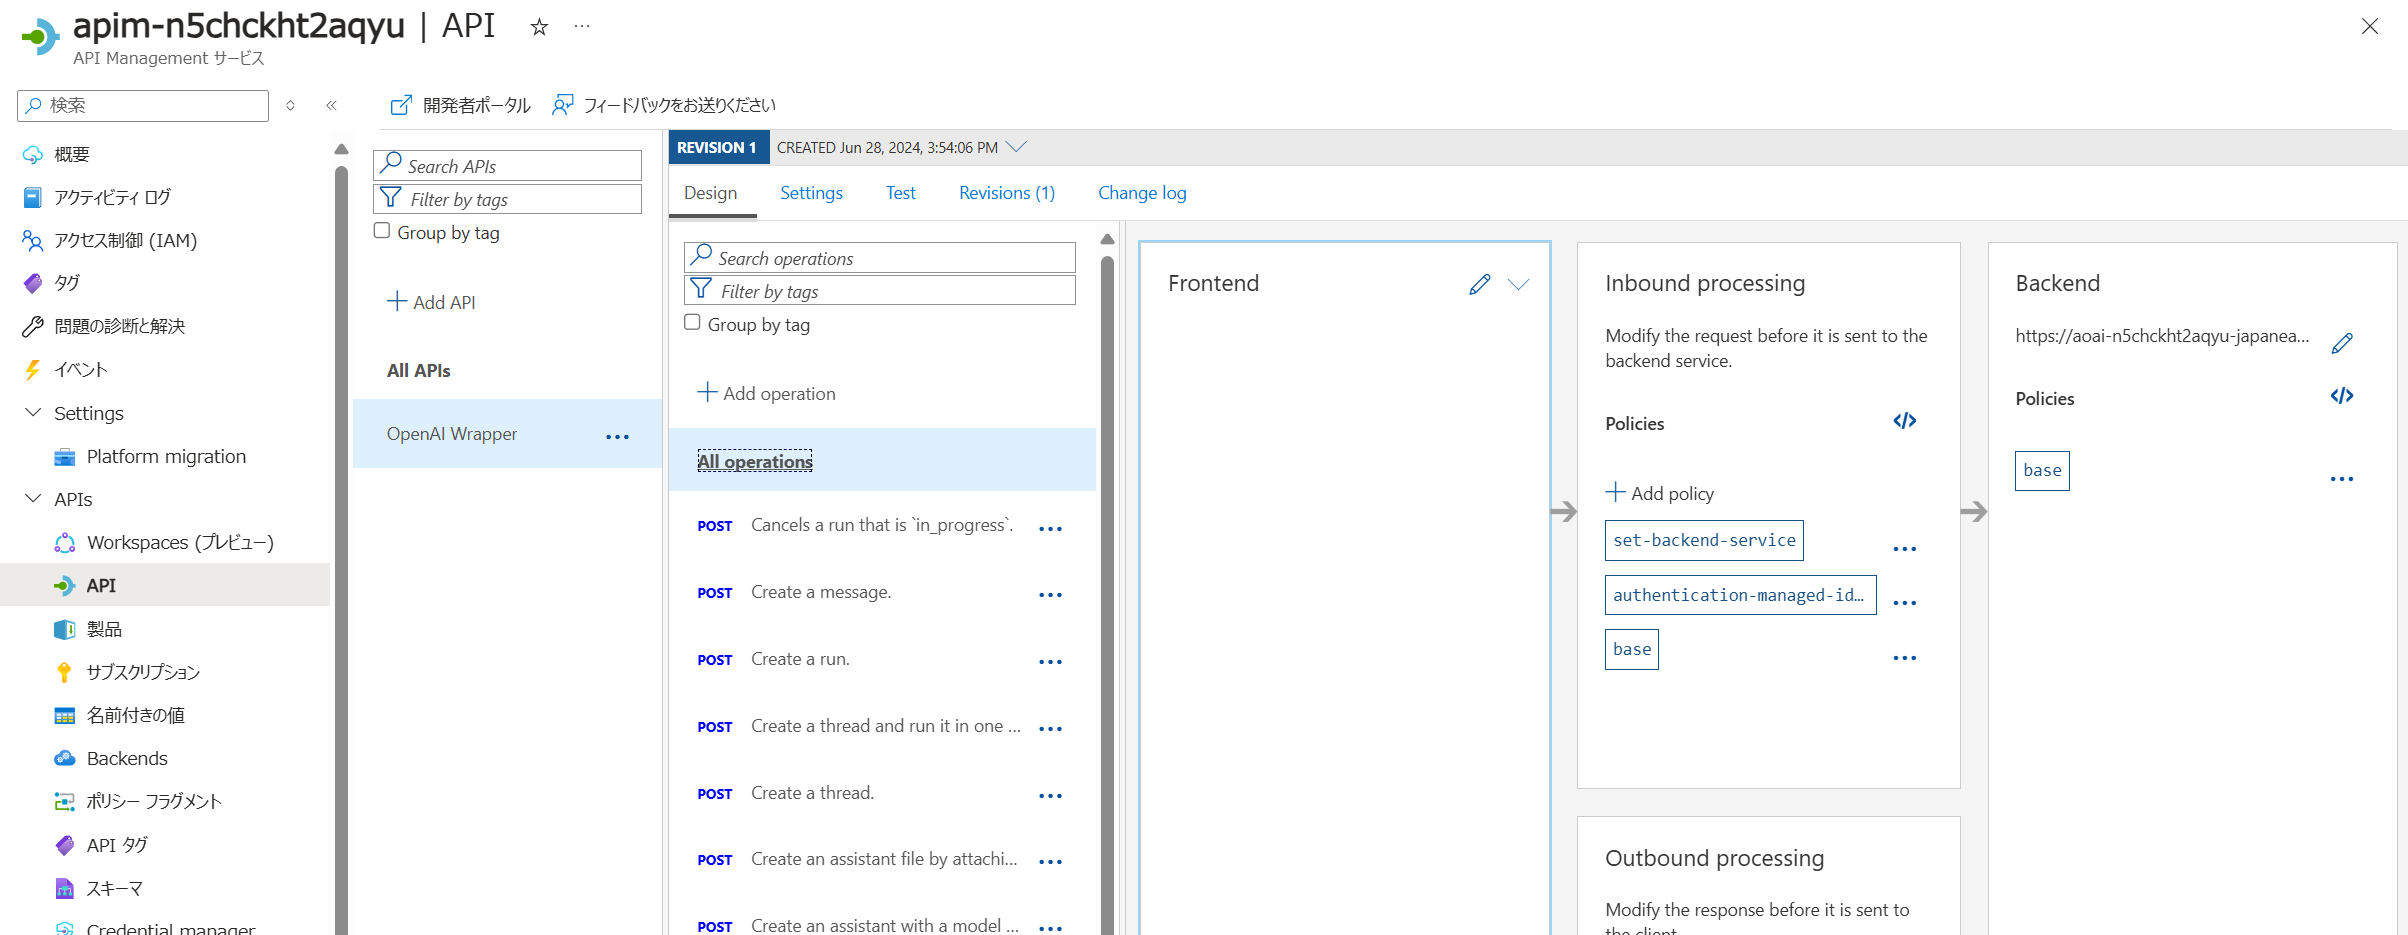Image resolution: width=2408 pixels, height=935 pixels.
Task: Collapse the left sidebar with double chevron
Action: tap(331, 105)
